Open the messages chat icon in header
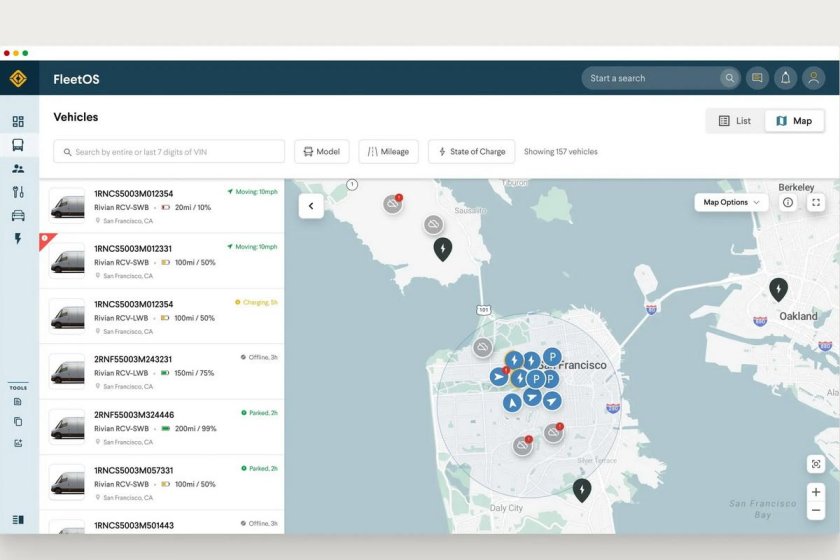840x560 pixels. pos(757,78)
